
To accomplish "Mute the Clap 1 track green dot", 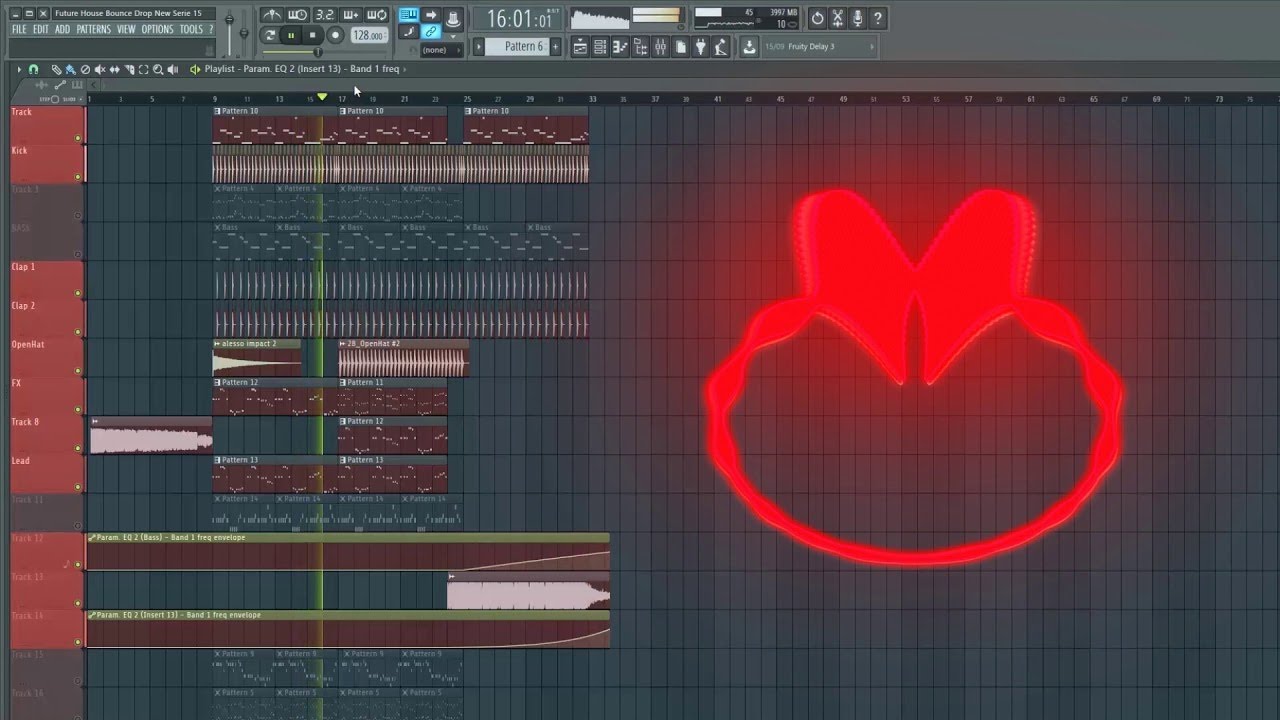I will click(x=77, y=294).
